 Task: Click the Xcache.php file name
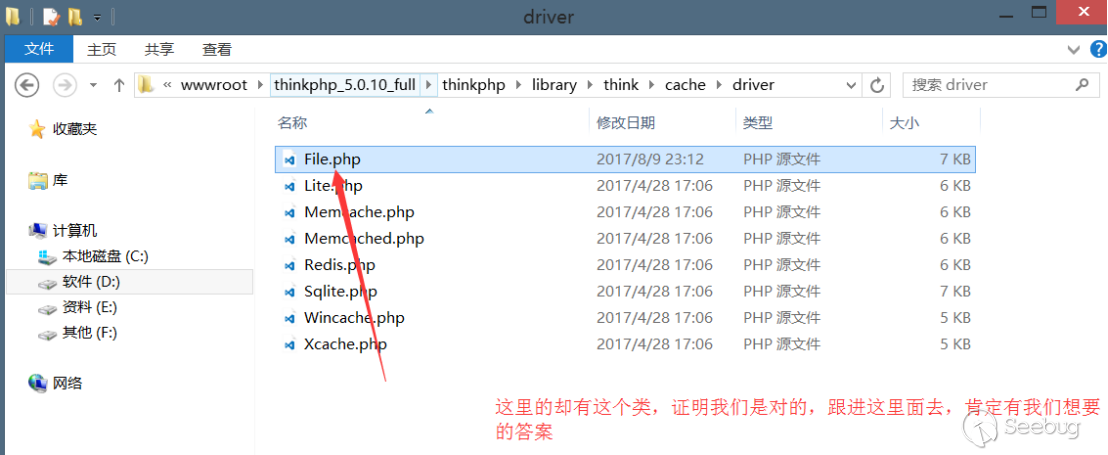(346, 344)
